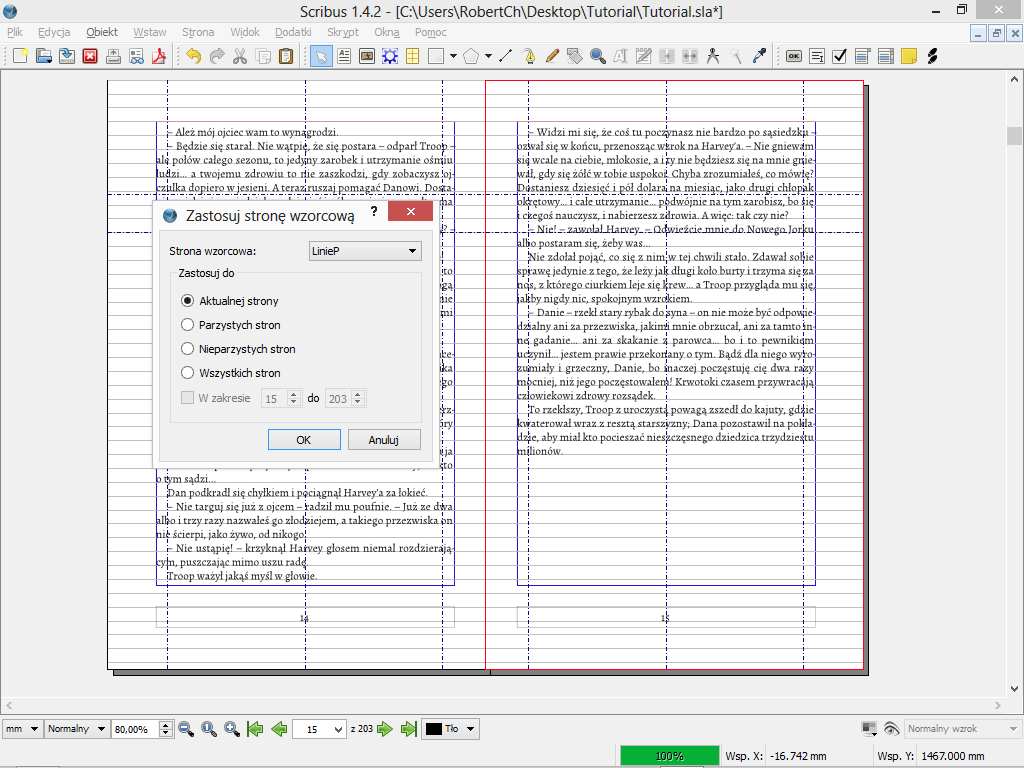Expand the Tło layer dropdown
Image resolution: width=1024 pixels, height=768 pixels.
point(450,729)
